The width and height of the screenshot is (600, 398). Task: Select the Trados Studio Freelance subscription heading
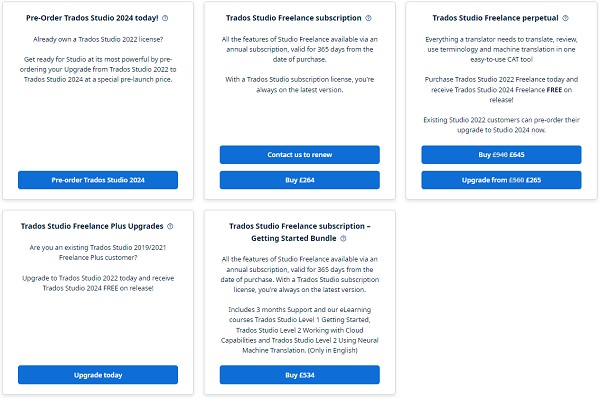point(293,18)
